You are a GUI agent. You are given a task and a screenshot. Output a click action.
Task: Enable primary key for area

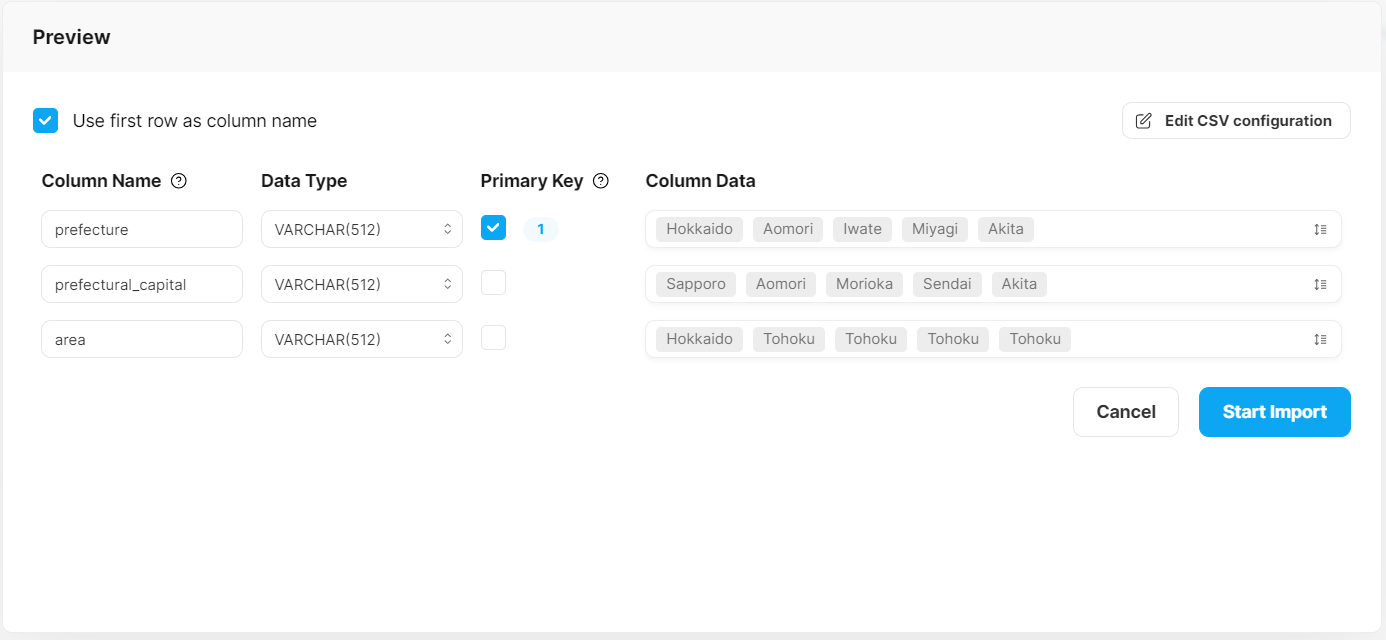click(x=493, y=338)
